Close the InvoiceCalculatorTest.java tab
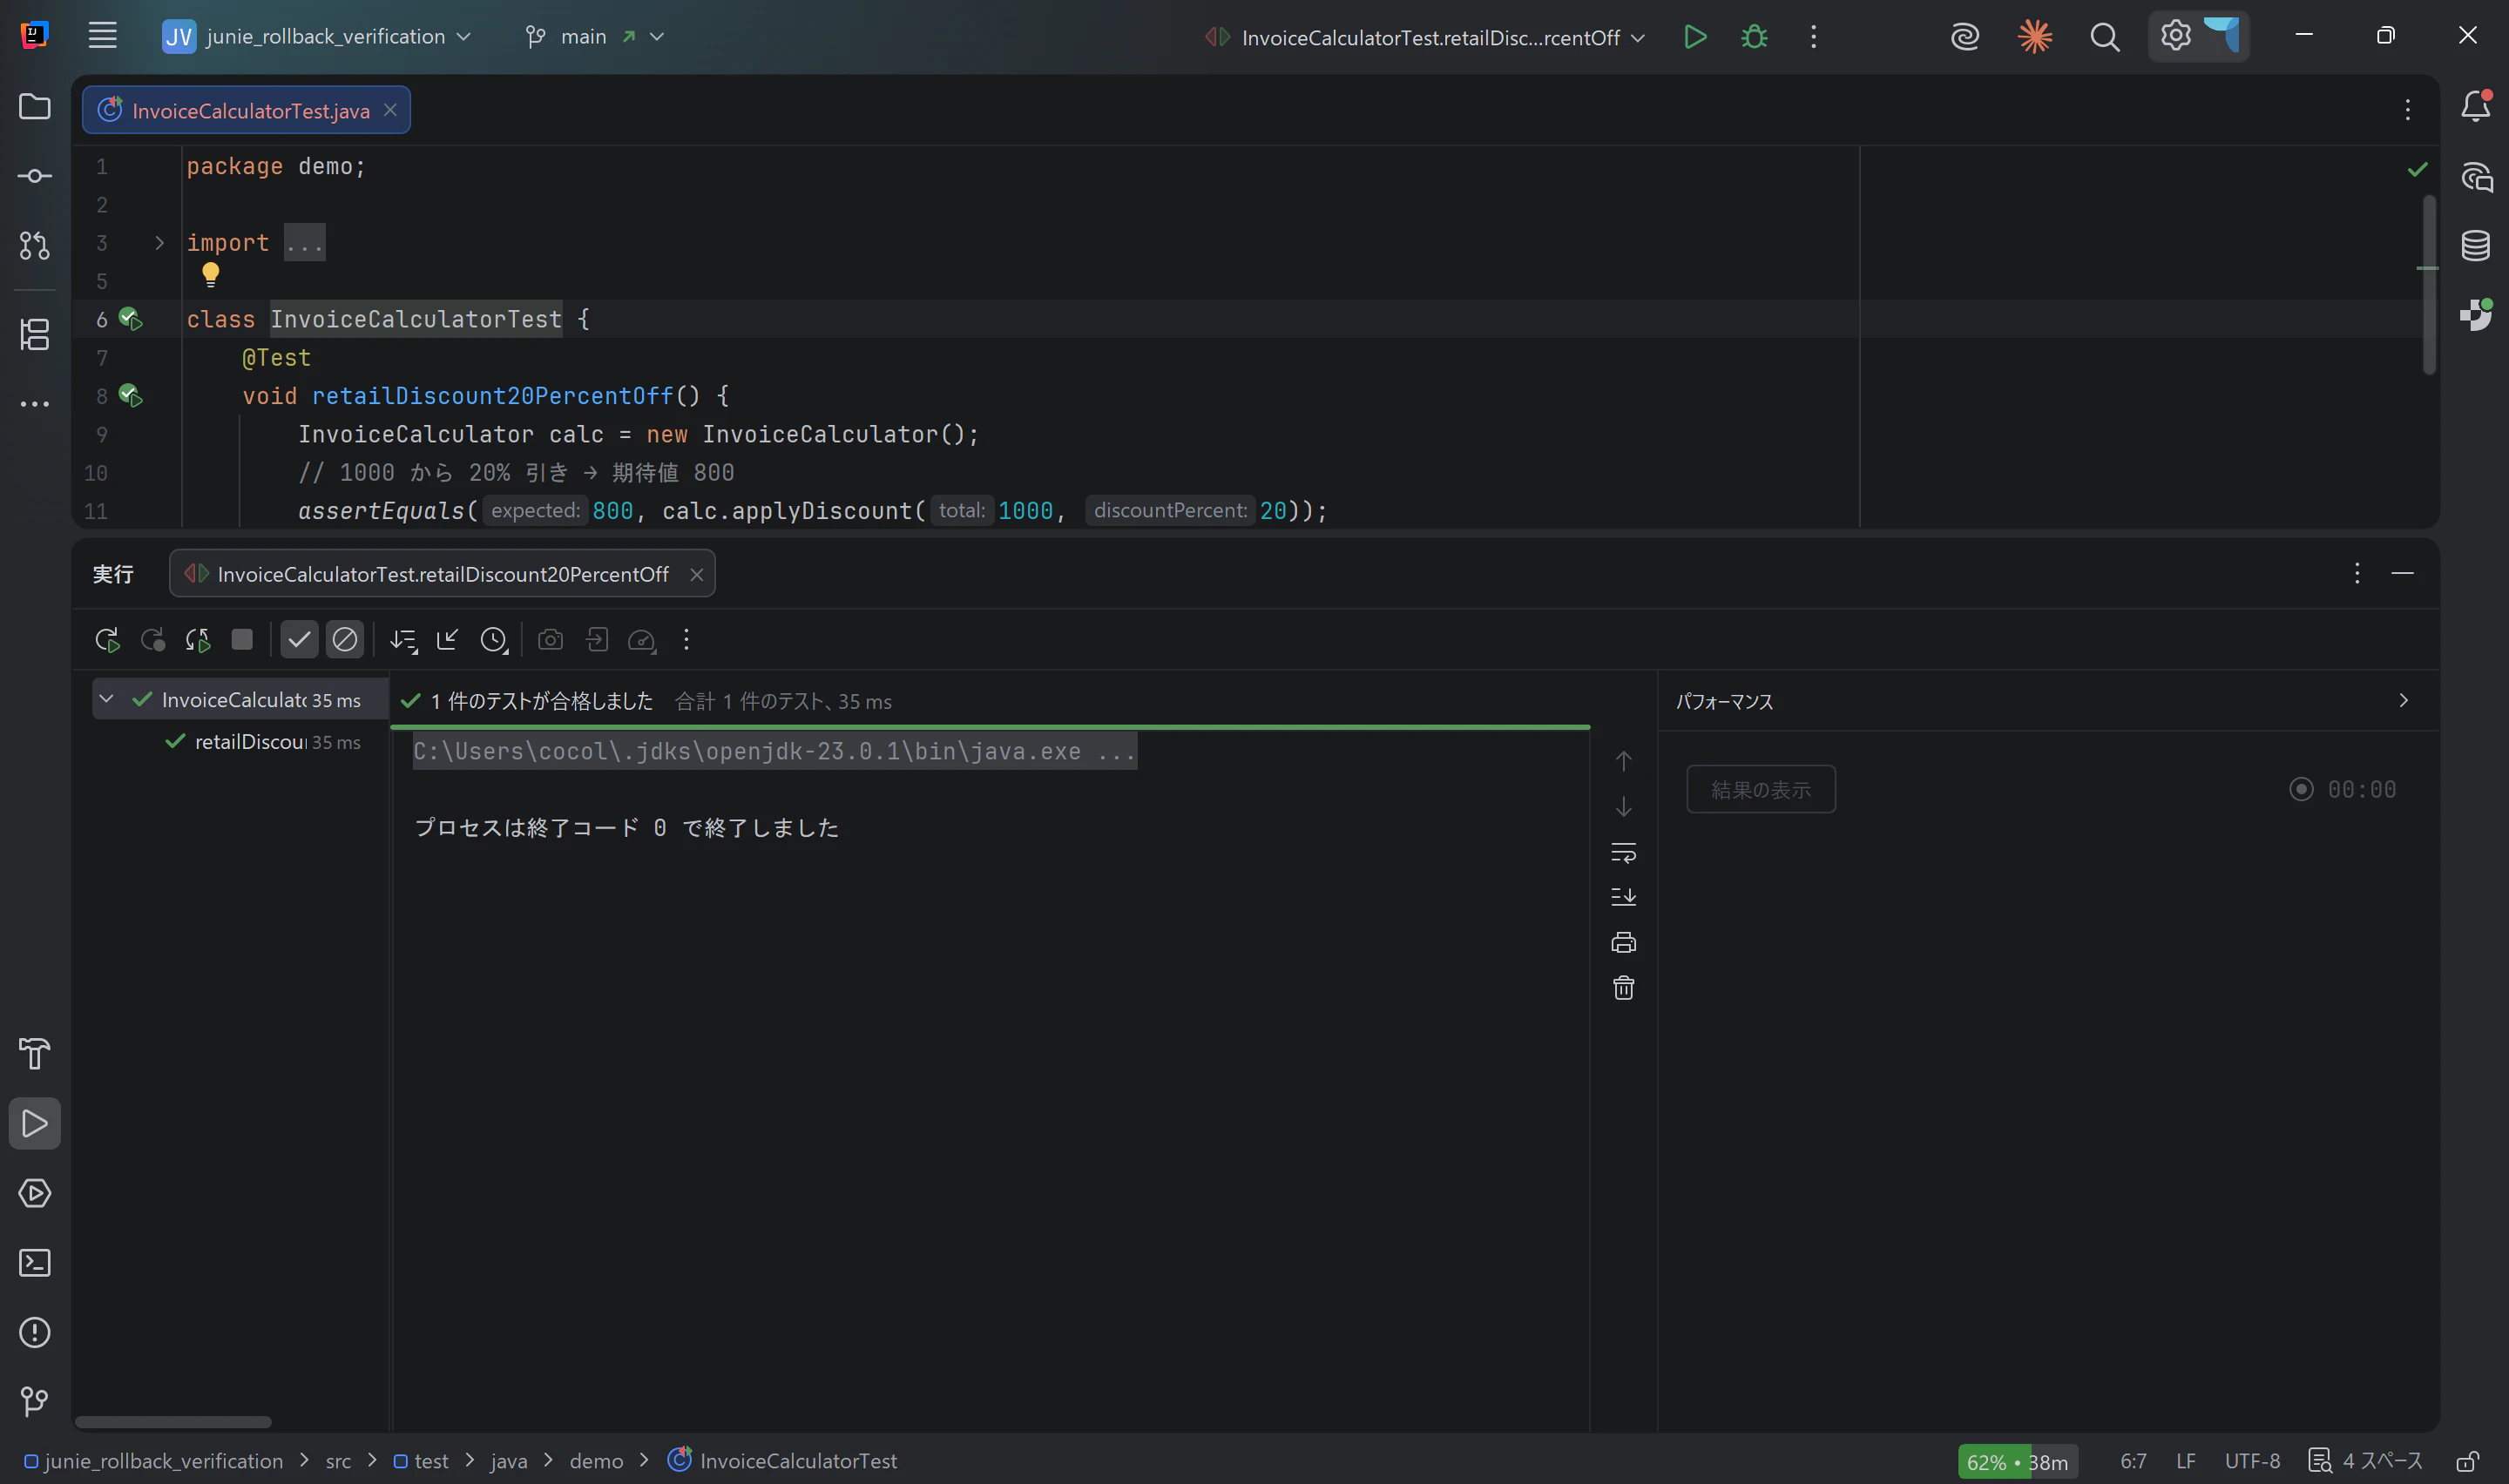The width and height of the screenshot is (2509, 1484). click(x=390, y=110)
